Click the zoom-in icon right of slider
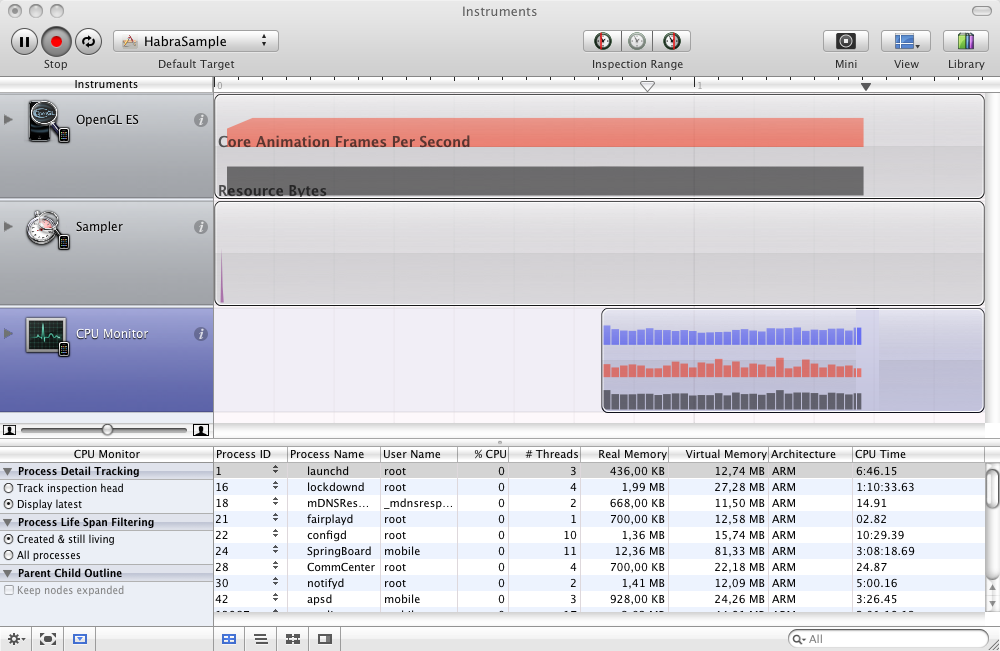Image resolution: width=1000 pixels, height=651 pixels. [x=201, y=430]
